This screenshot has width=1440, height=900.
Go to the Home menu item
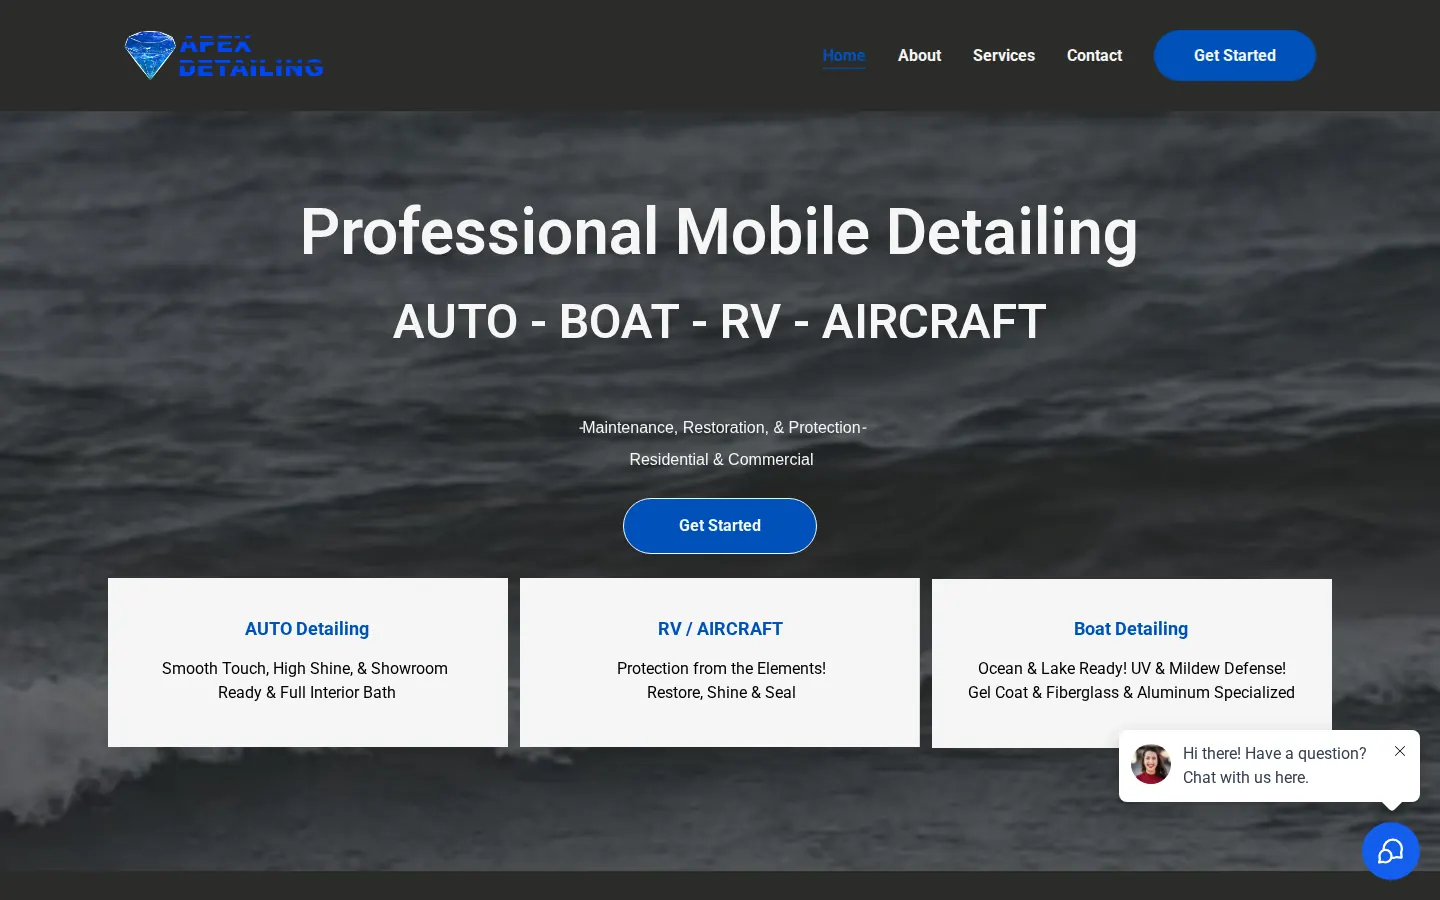click(844, 56)
